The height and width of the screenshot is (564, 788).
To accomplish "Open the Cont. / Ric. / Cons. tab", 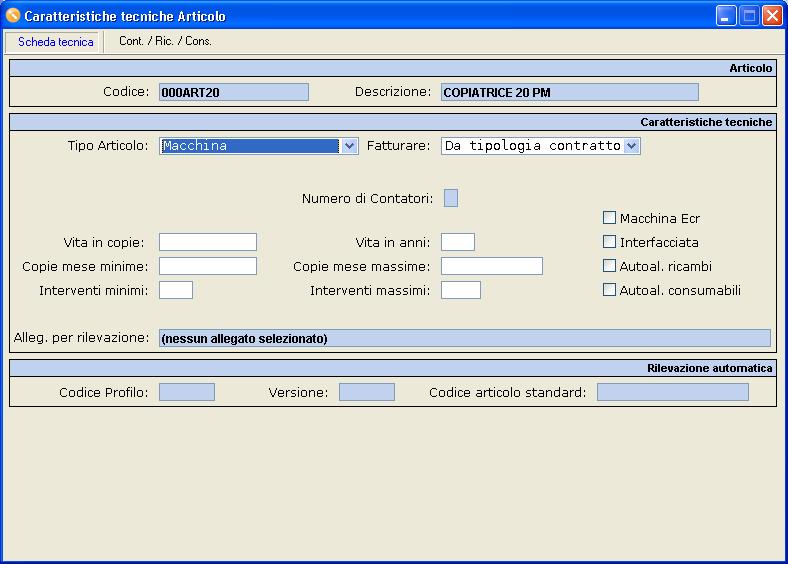I will (165, 41).
